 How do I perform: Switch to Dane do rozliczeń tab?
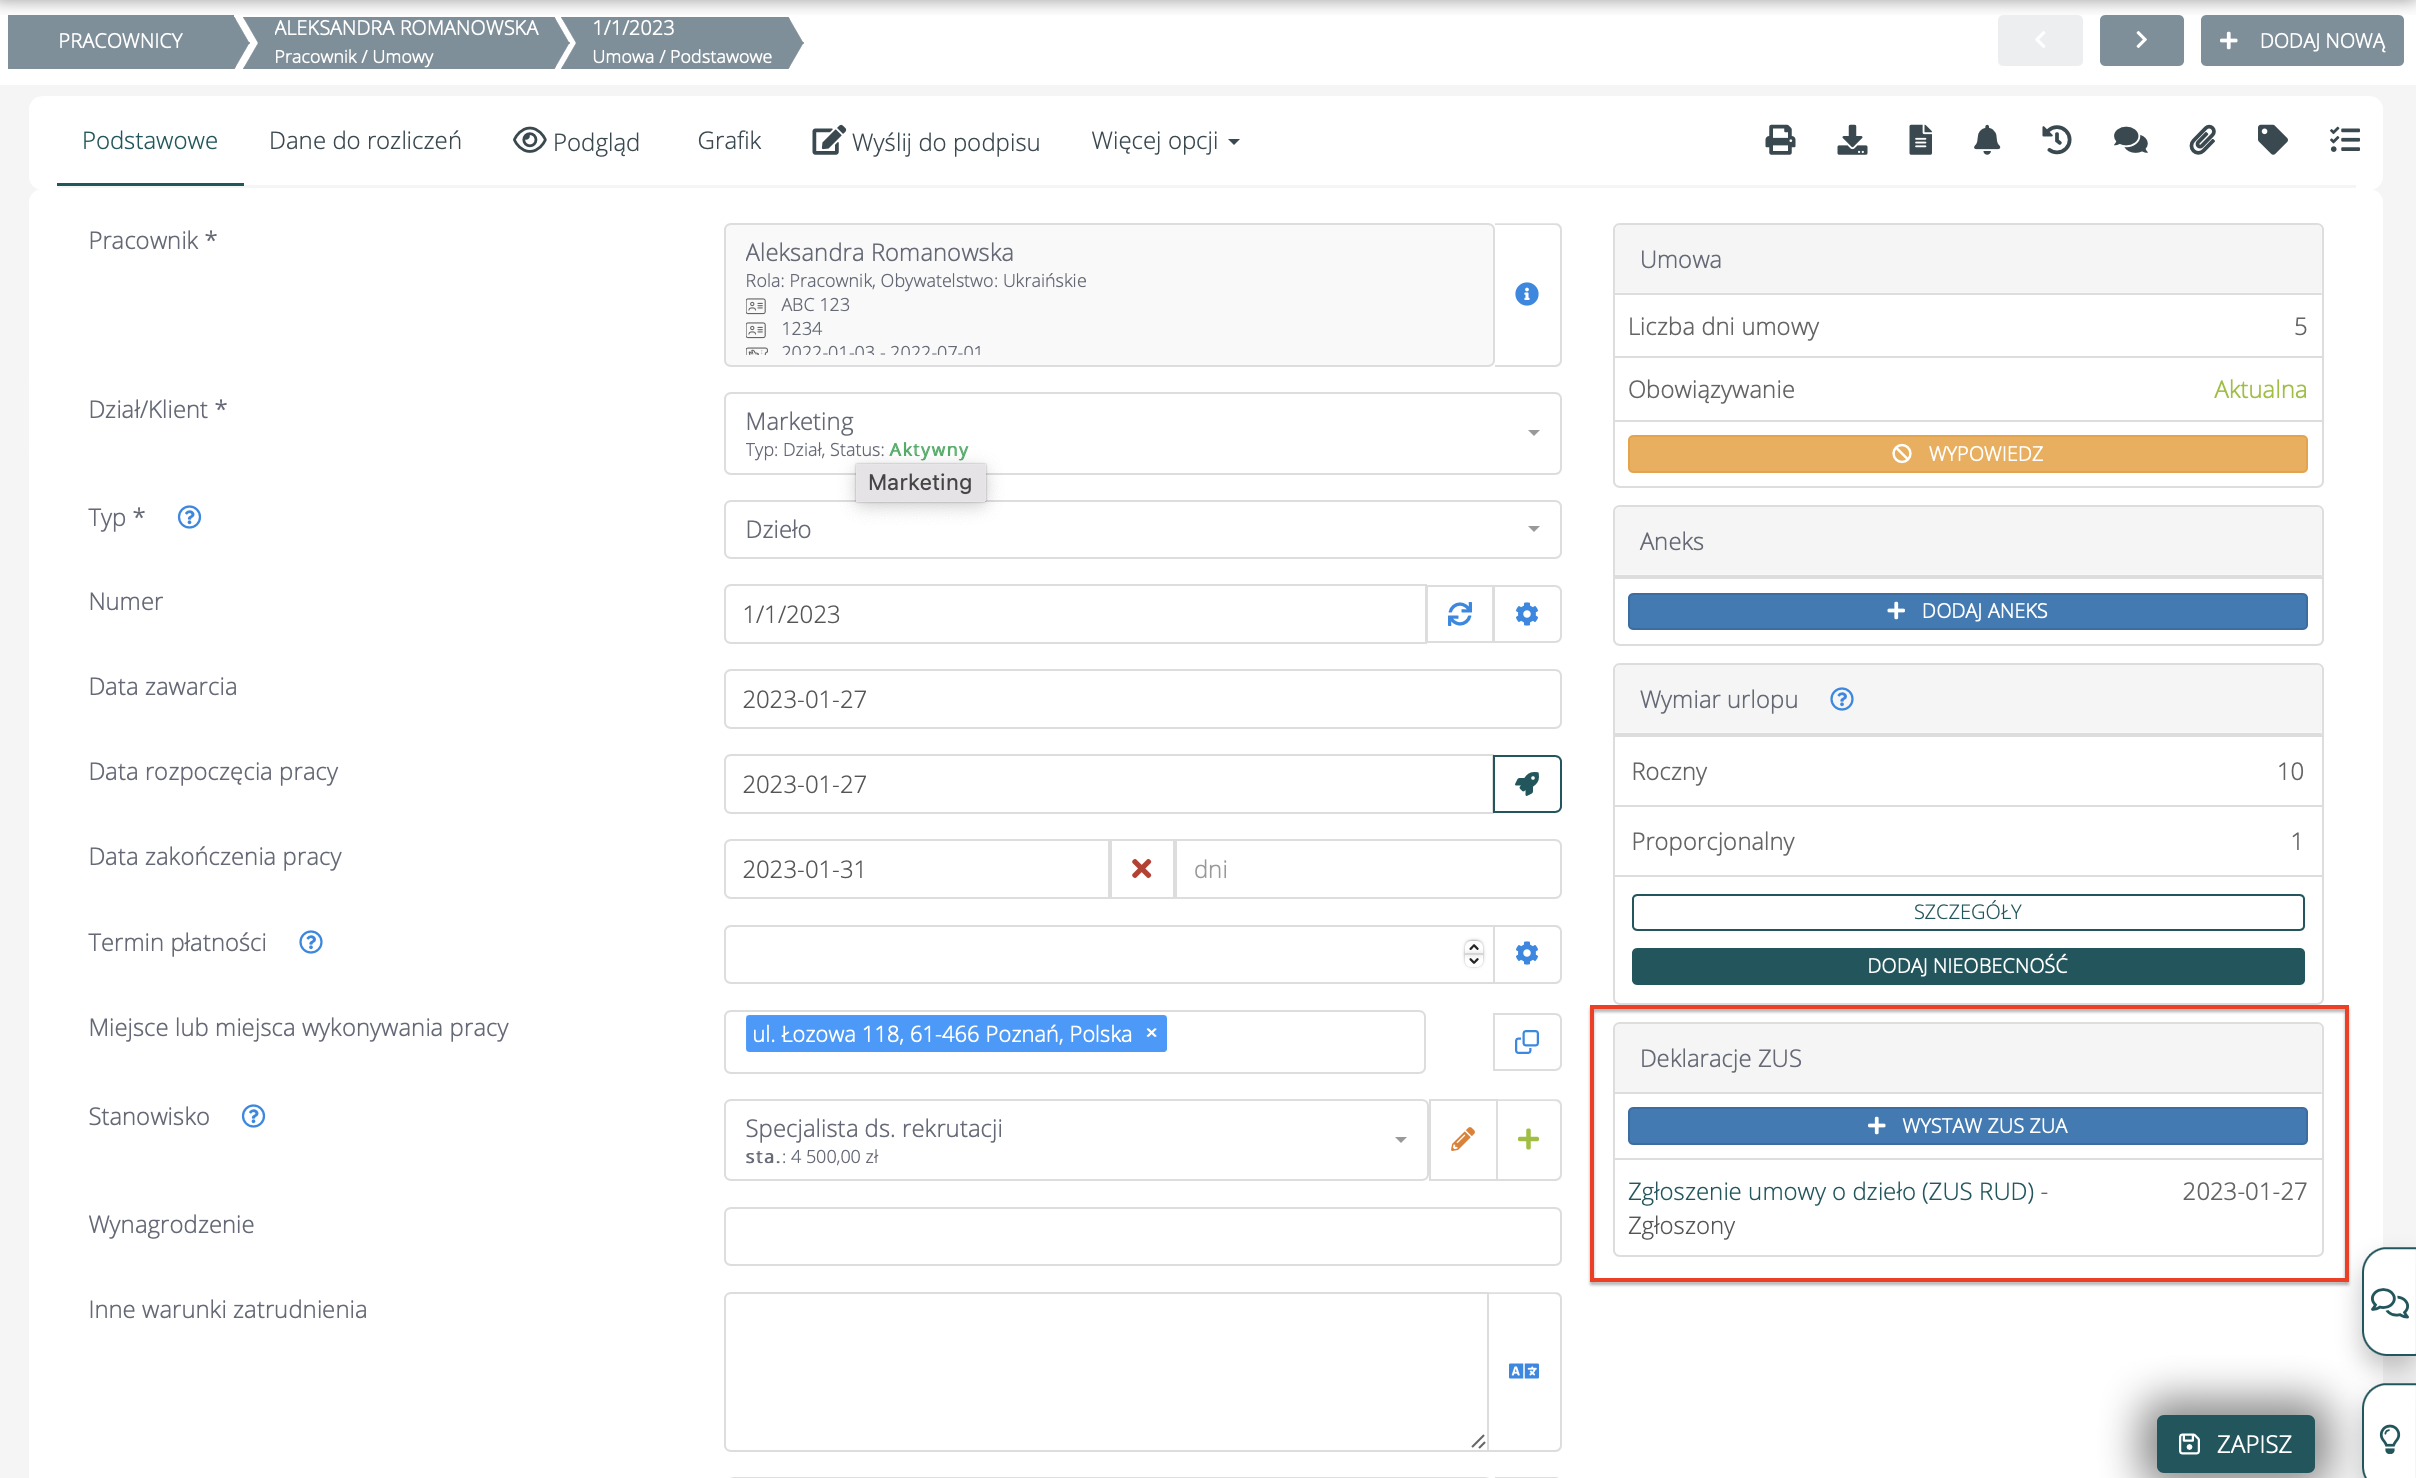(x=365, y=141)
